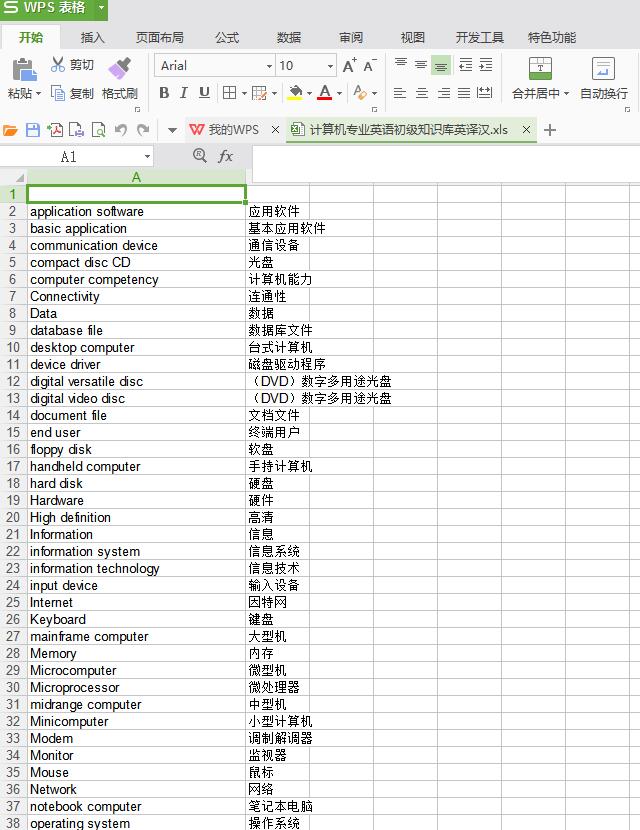Center text horizontally
Screen dimensions: 640x830
click(421, 93)
